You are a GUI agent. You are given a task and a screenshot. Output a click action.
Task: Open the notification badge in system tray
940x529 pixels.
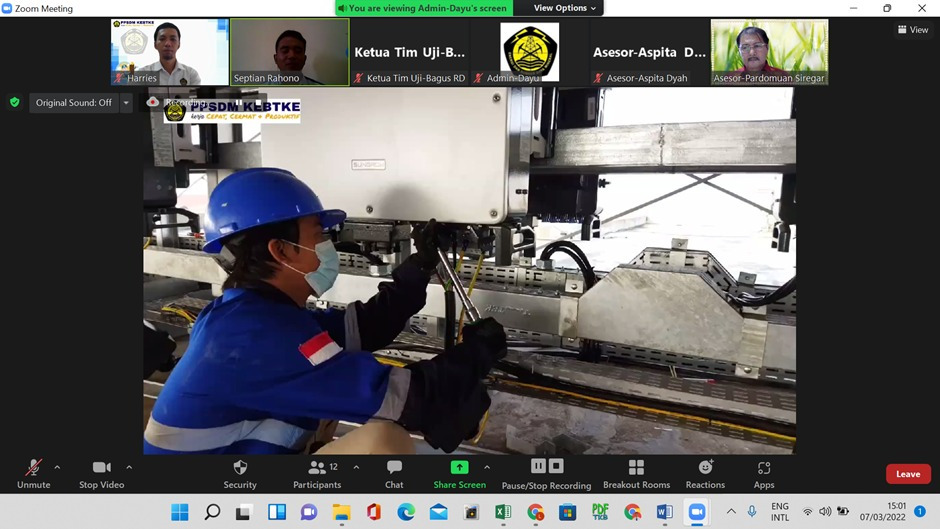pyautogui.click(x=920, y=512)
